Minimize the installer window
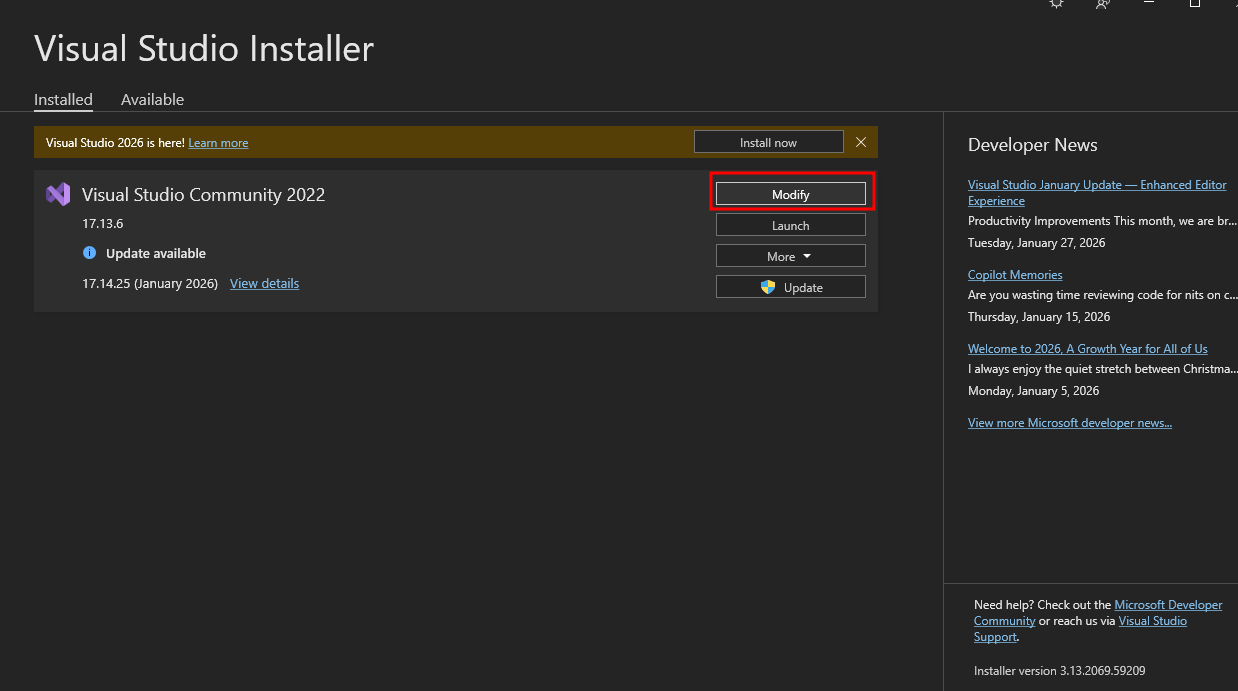Viewport: 1238px width, 691px height. [1149, 4]
